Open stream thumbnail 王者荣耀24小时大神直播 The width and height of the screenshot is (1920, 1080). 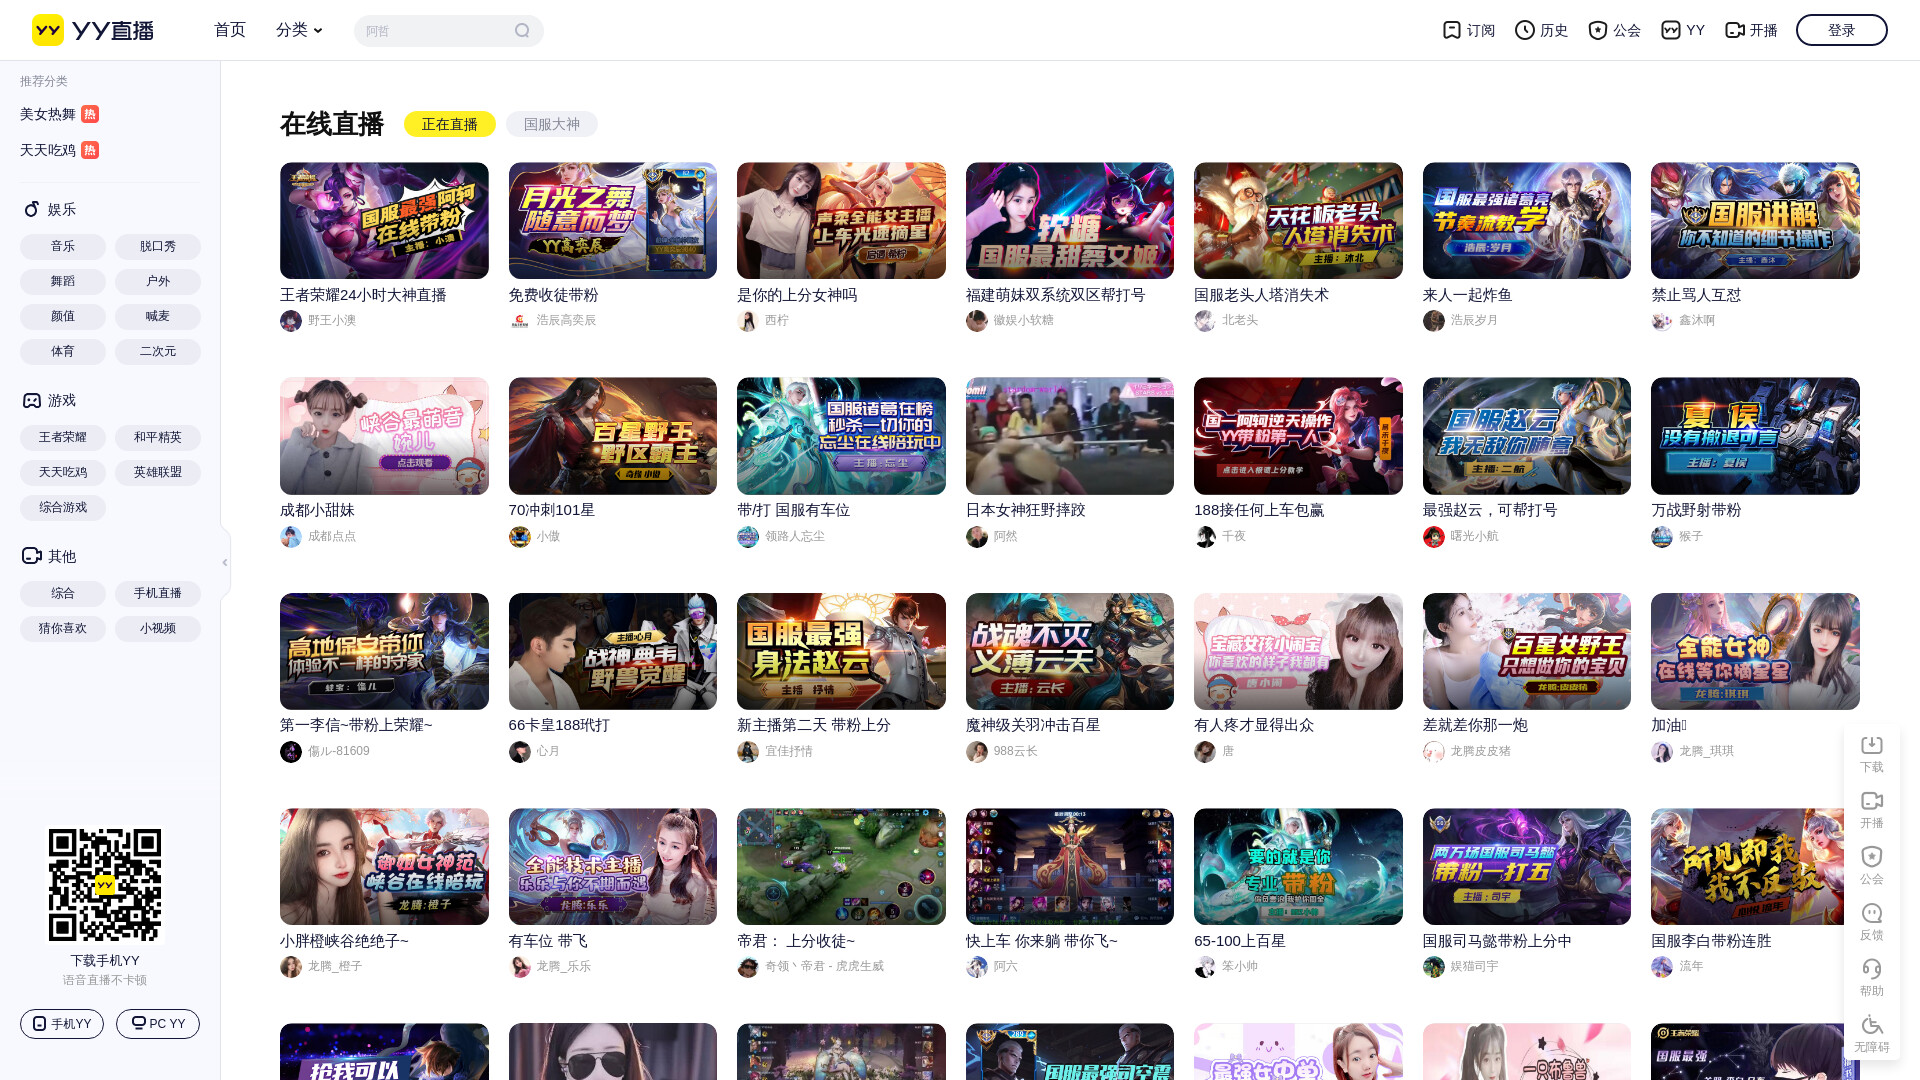384,221
